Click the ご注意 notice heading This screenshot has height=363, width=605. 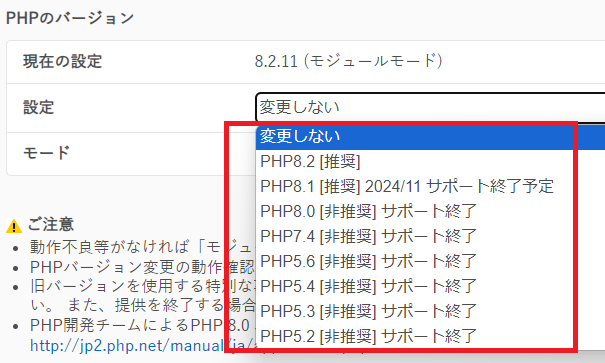(x=51, y=224)
